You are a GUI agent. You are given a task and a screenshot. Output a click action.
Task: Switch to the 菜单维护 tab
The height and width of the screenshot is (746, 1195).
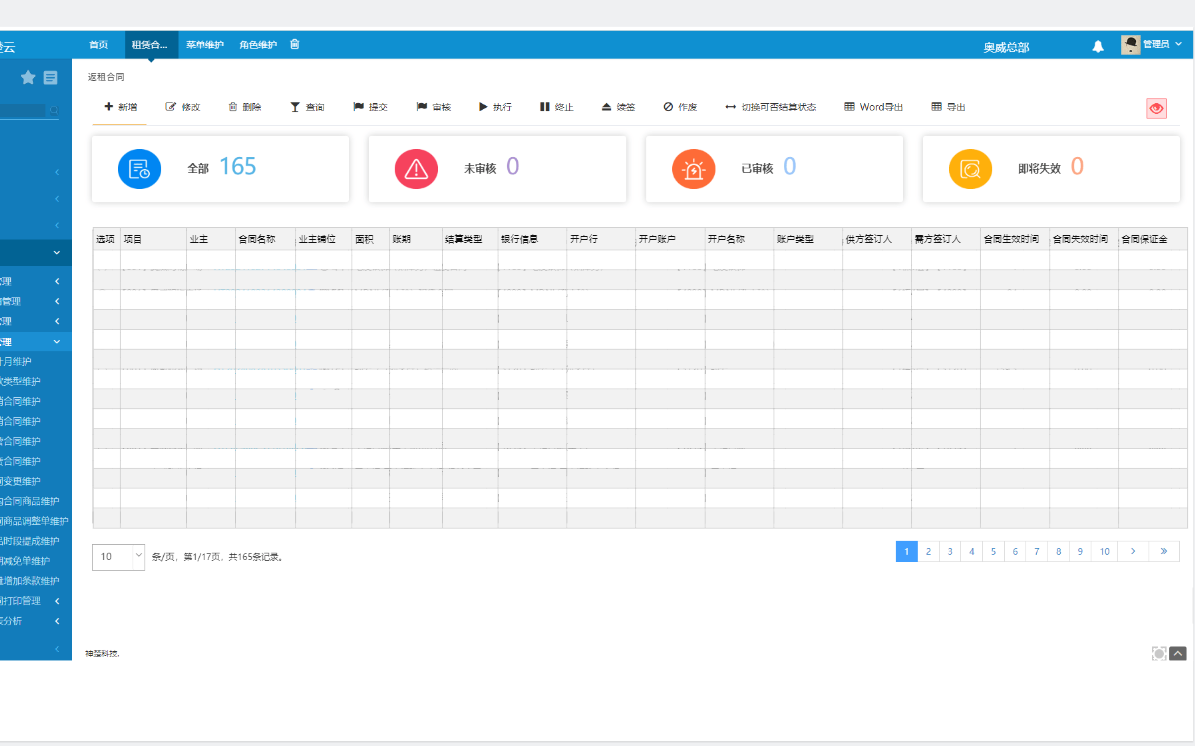tap(204, 45)
